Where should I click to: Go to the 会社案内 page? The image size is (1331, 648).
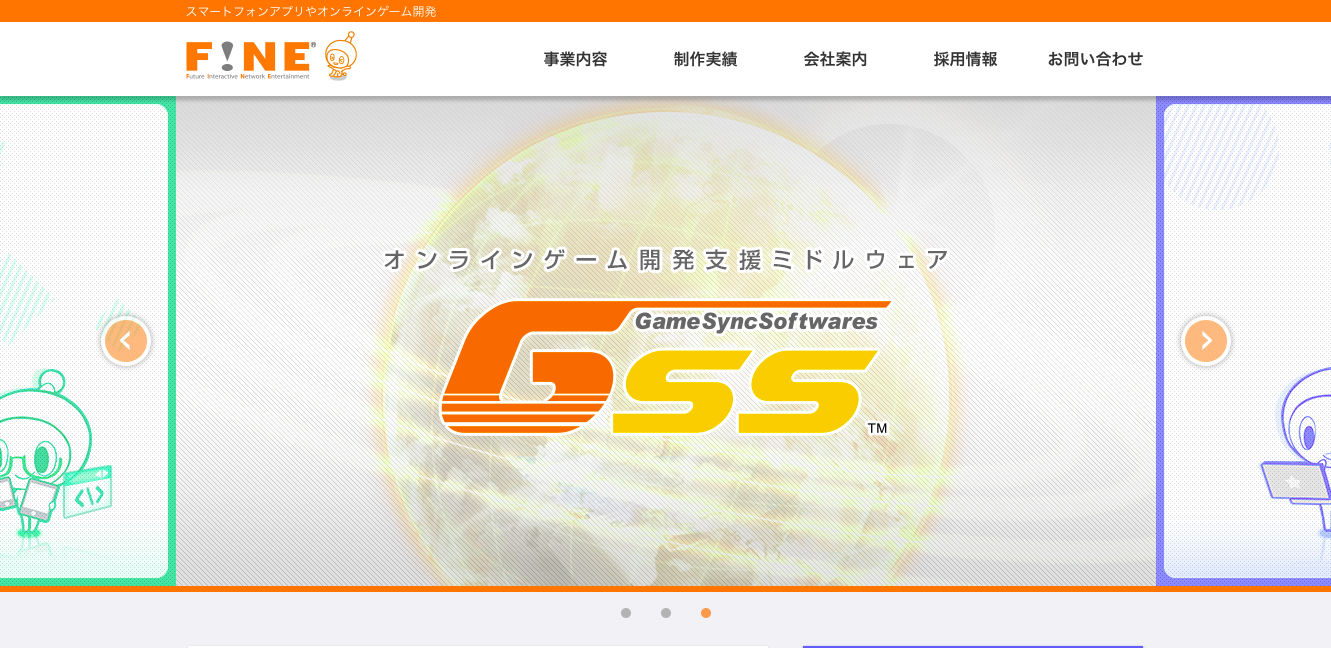point(835,59)
